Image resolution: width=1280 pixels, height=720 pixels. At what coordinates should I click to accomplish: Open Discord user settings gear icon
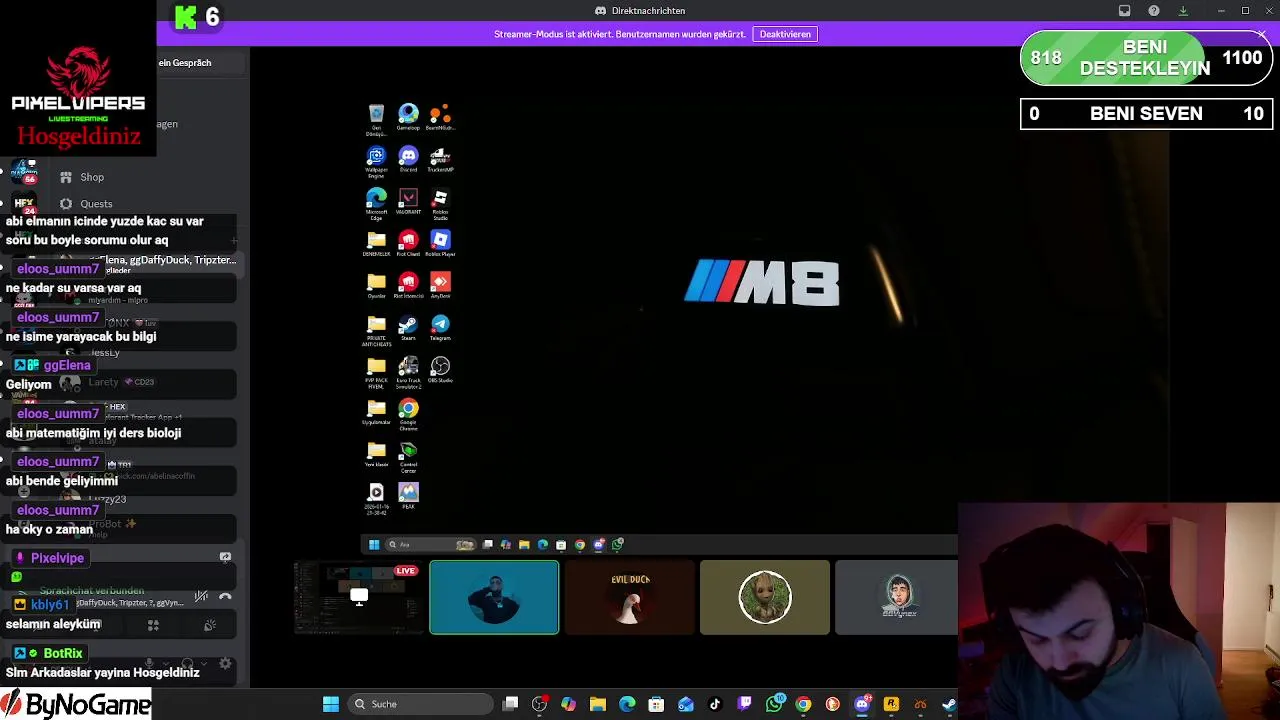click(225, 664)
